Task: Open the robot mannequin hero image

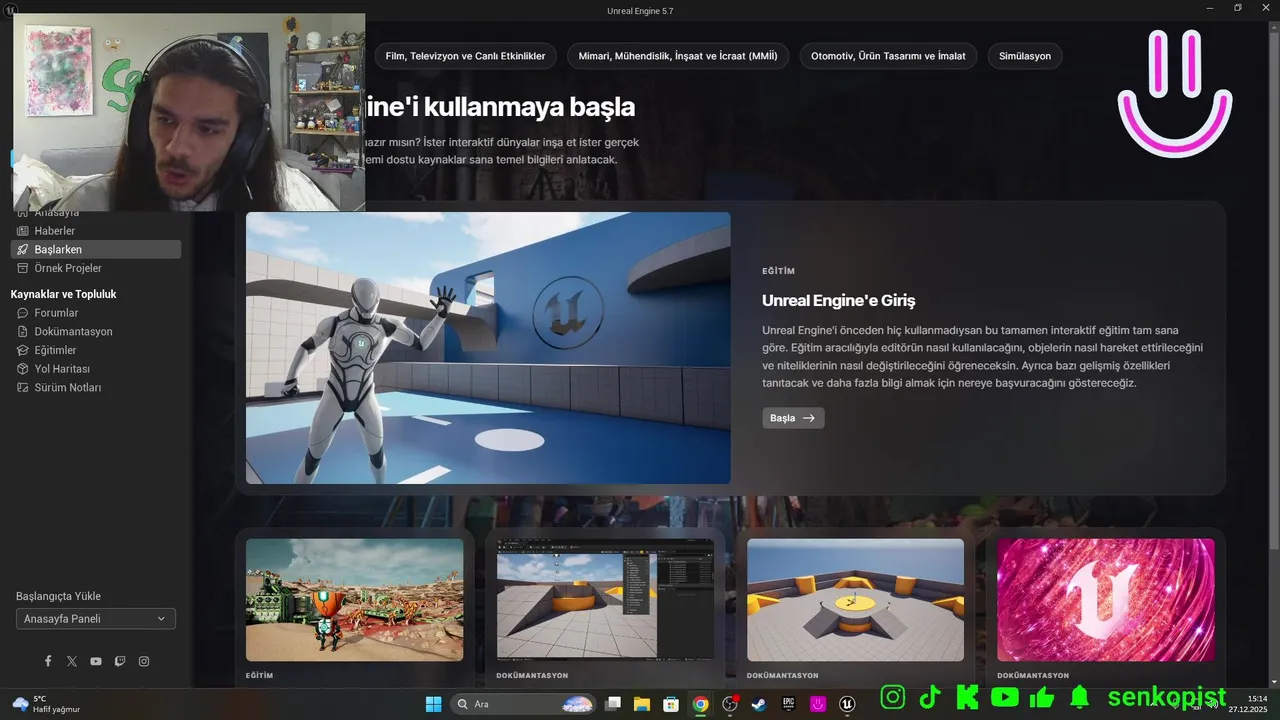Action: (x=488, y=348)
